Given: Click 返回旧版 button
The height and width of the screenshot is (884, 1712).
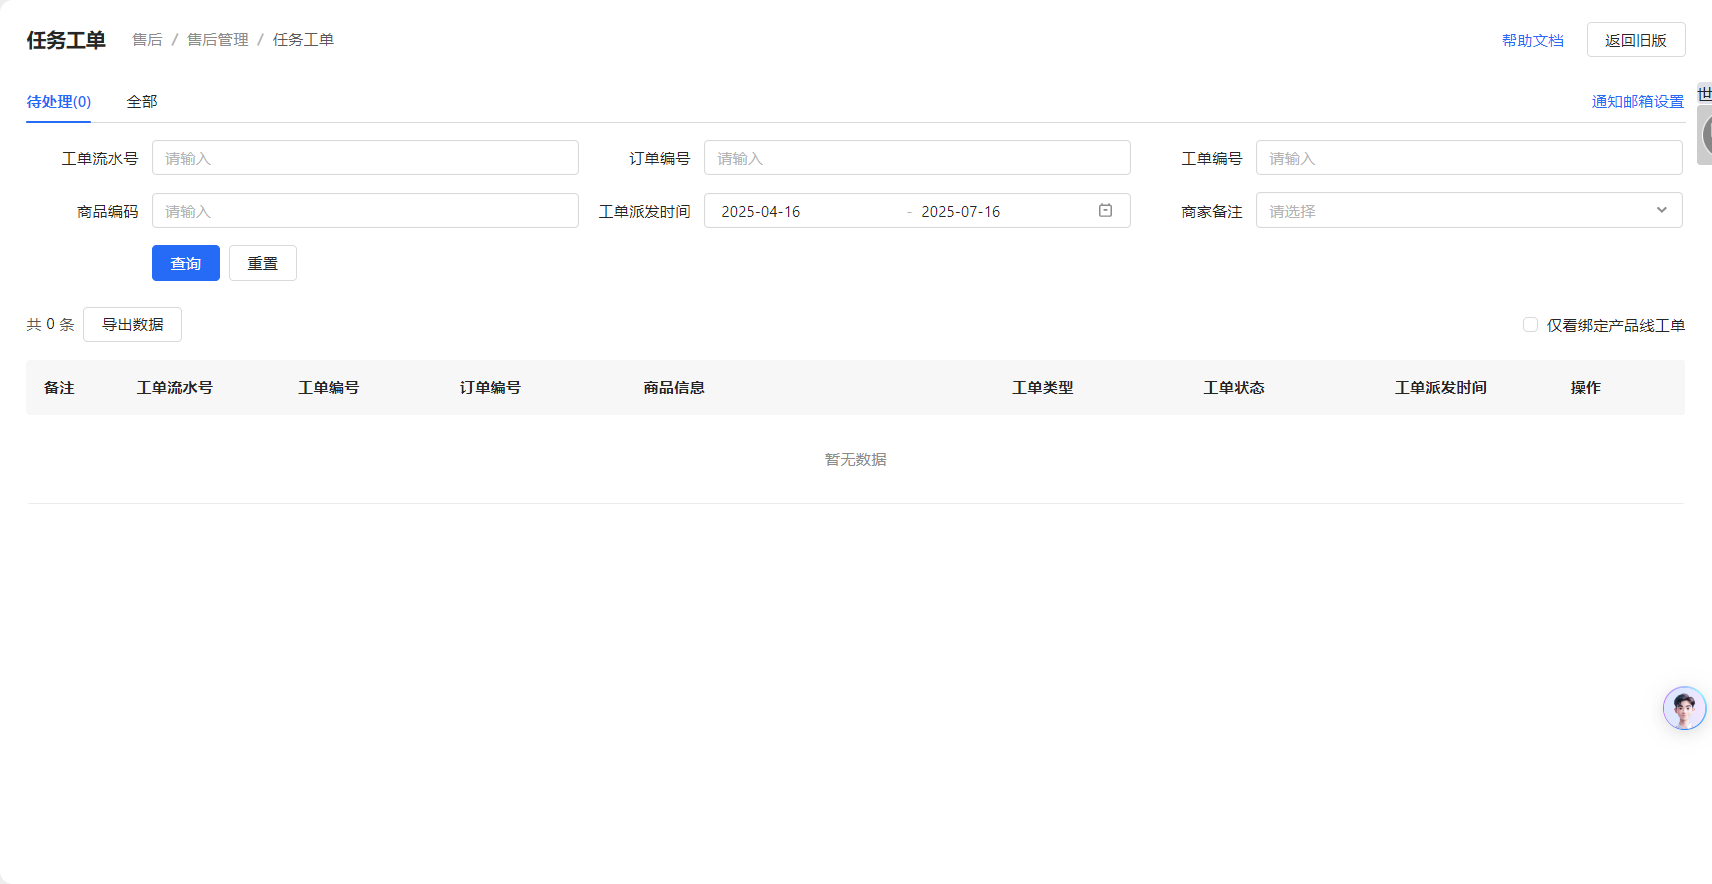Looking at the screenshot, I should coord(1635,40).
